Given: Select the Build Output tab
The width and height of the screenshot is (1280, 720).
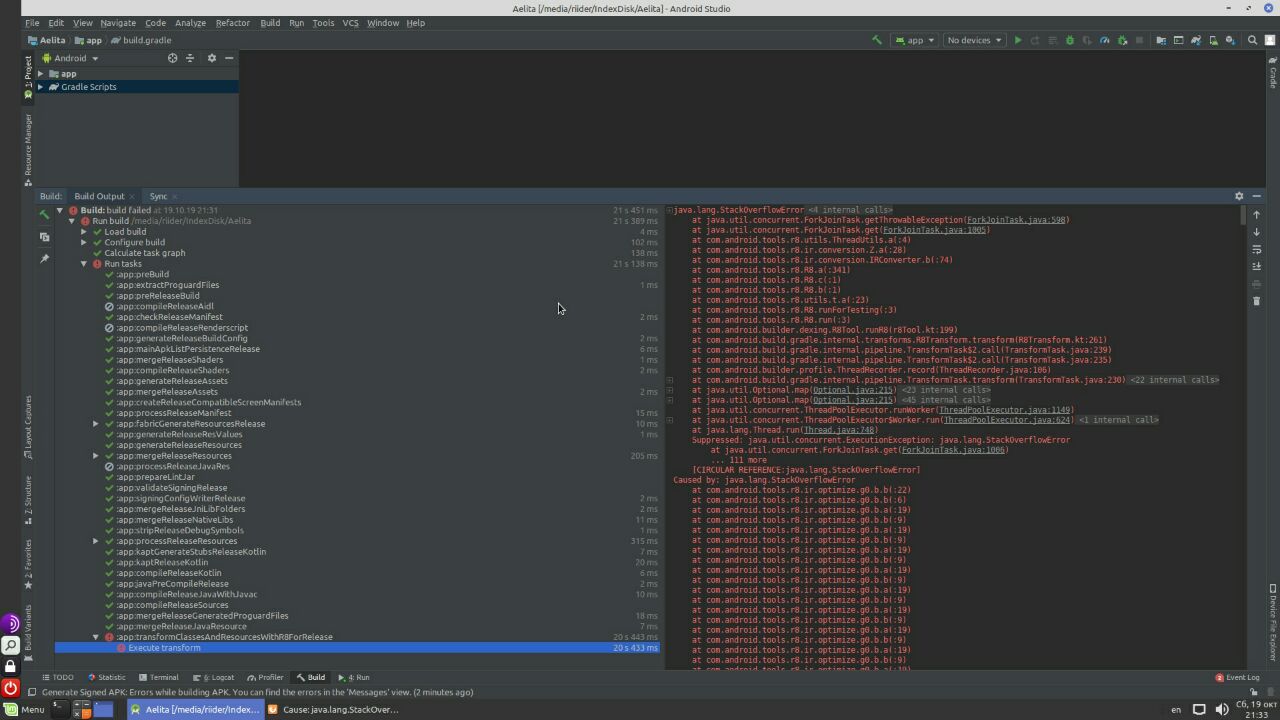Looking at the screenshot, I should coord(99,196).
